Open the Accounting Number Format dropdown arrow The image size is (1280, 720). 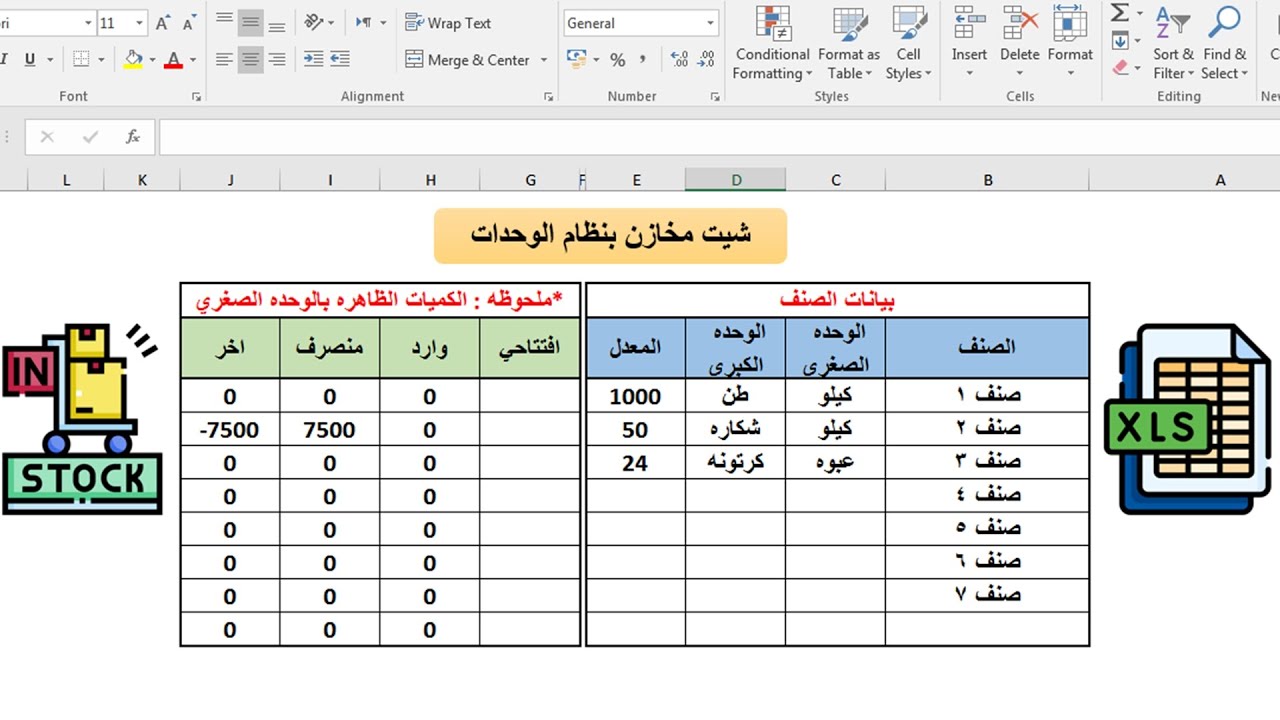coord(596,60)
